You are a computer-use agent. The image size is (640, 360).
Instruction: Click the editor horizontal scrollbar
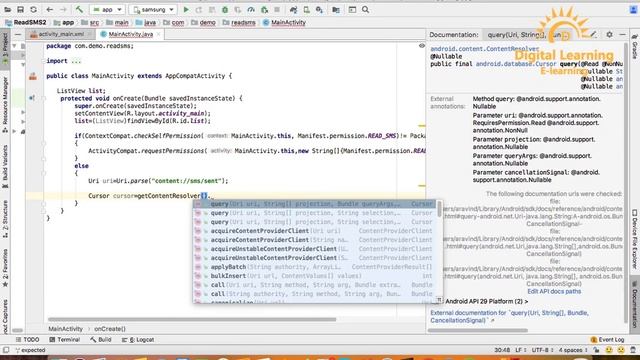[192, 320]
